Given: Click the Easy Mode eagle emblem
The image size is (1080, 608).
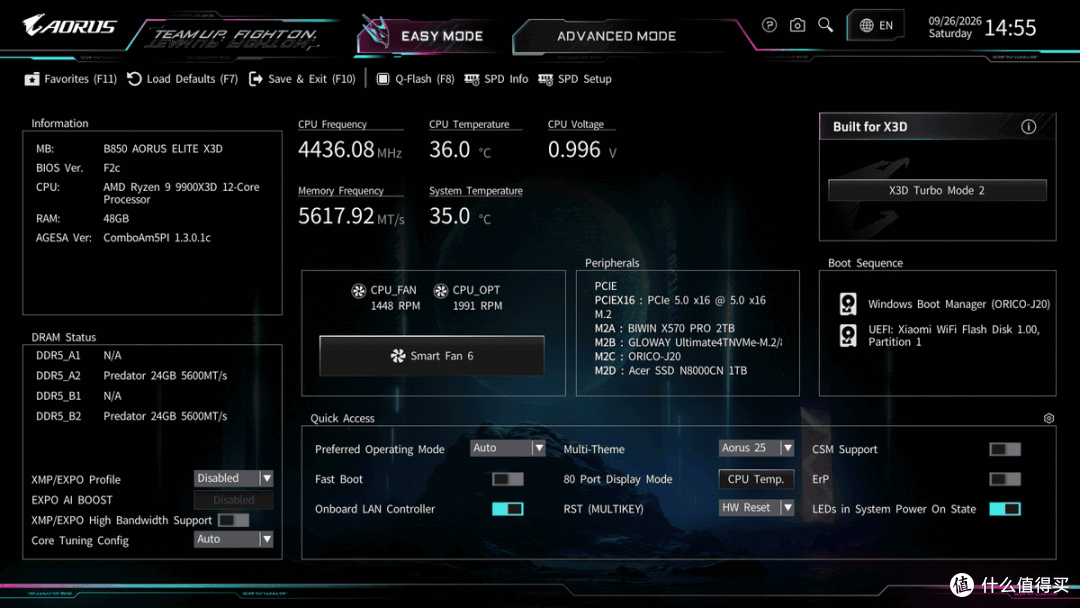Looking at the screenshot, I should (x=376, y=32).
